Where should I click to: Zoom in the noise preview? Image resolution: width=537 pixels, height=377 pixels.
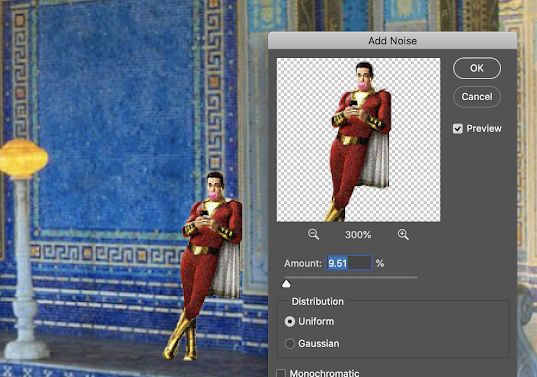tap(403, 235)
